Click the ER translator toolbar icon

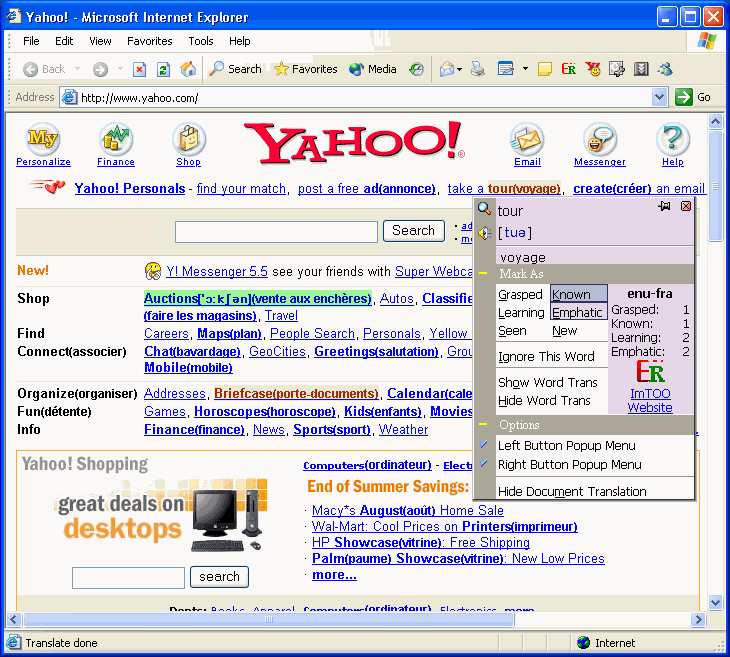tap(568, 69)
